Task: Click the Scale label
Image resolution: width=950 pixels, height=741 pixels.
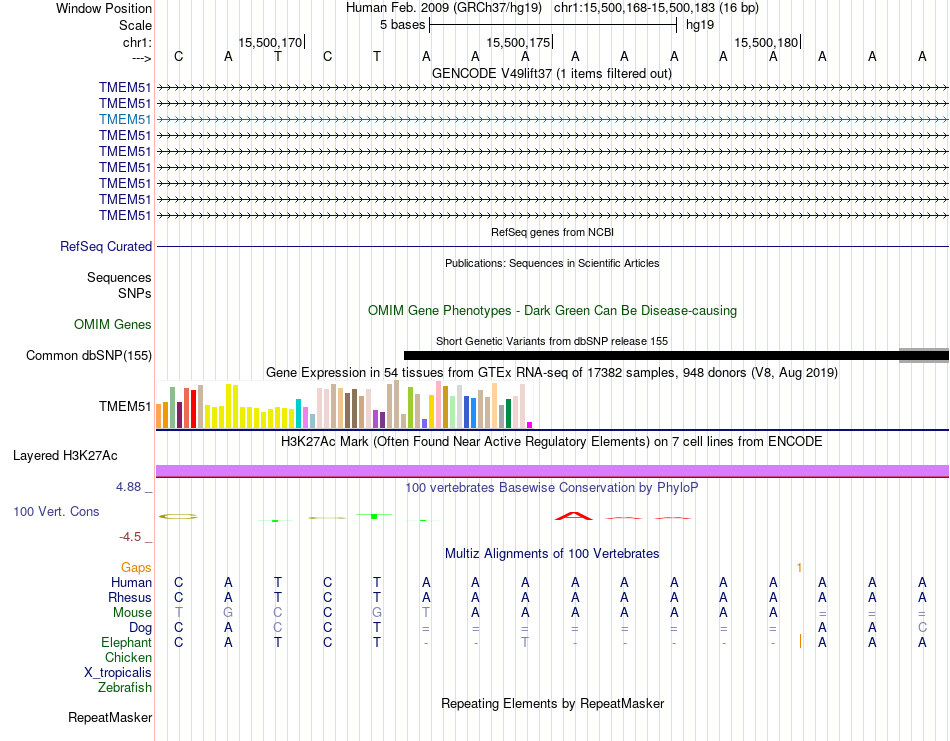Action: coord(135,25)
